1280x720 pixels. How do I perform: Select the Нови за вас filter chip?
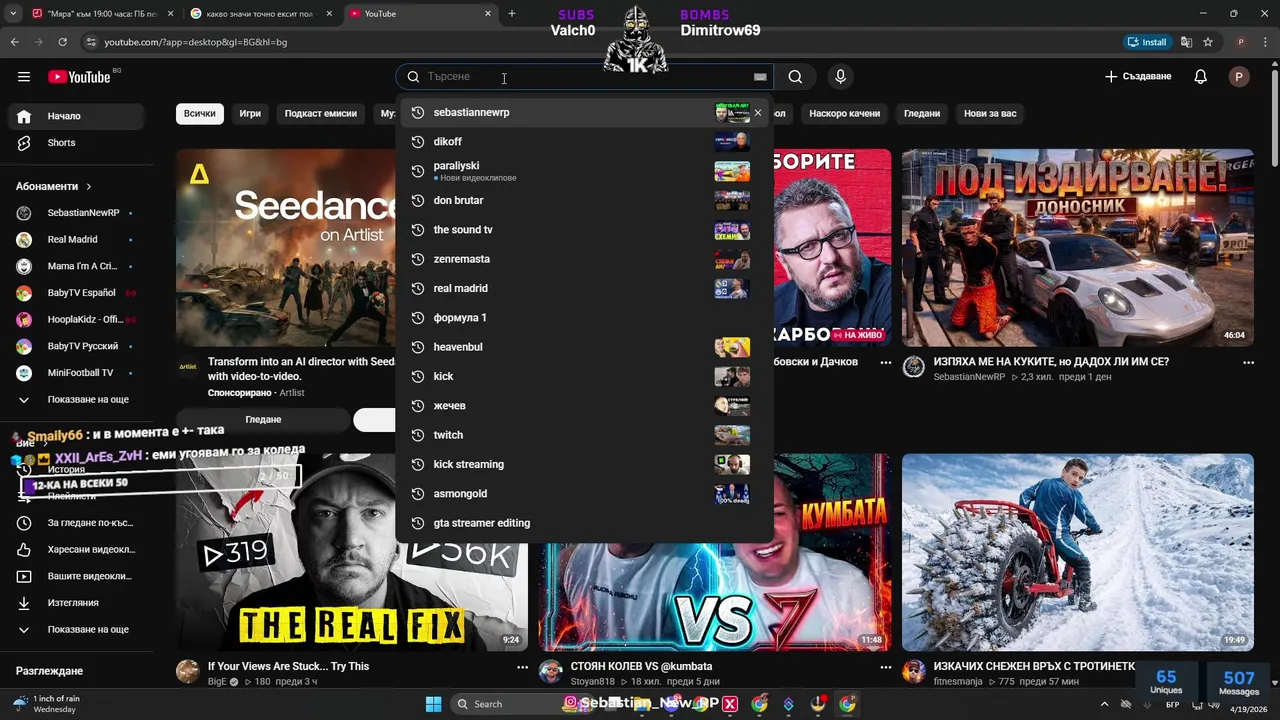point(990,114)
